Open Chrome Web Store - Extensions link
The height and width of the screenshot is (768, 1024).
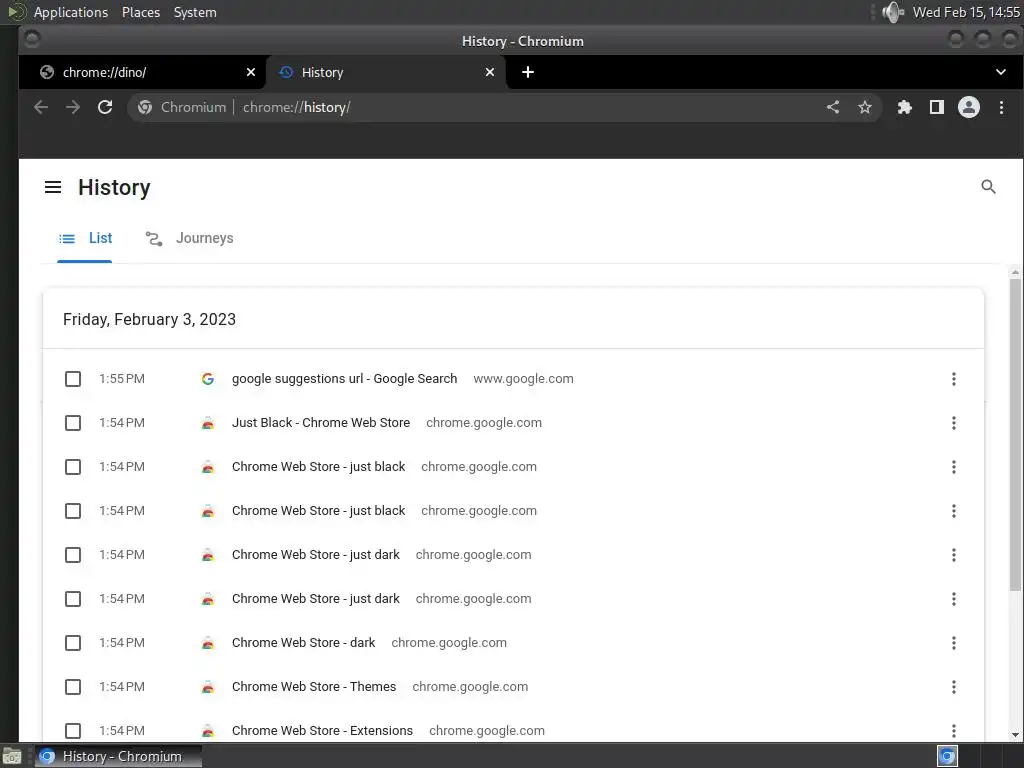pyautogui.click(x=323, y=731)
